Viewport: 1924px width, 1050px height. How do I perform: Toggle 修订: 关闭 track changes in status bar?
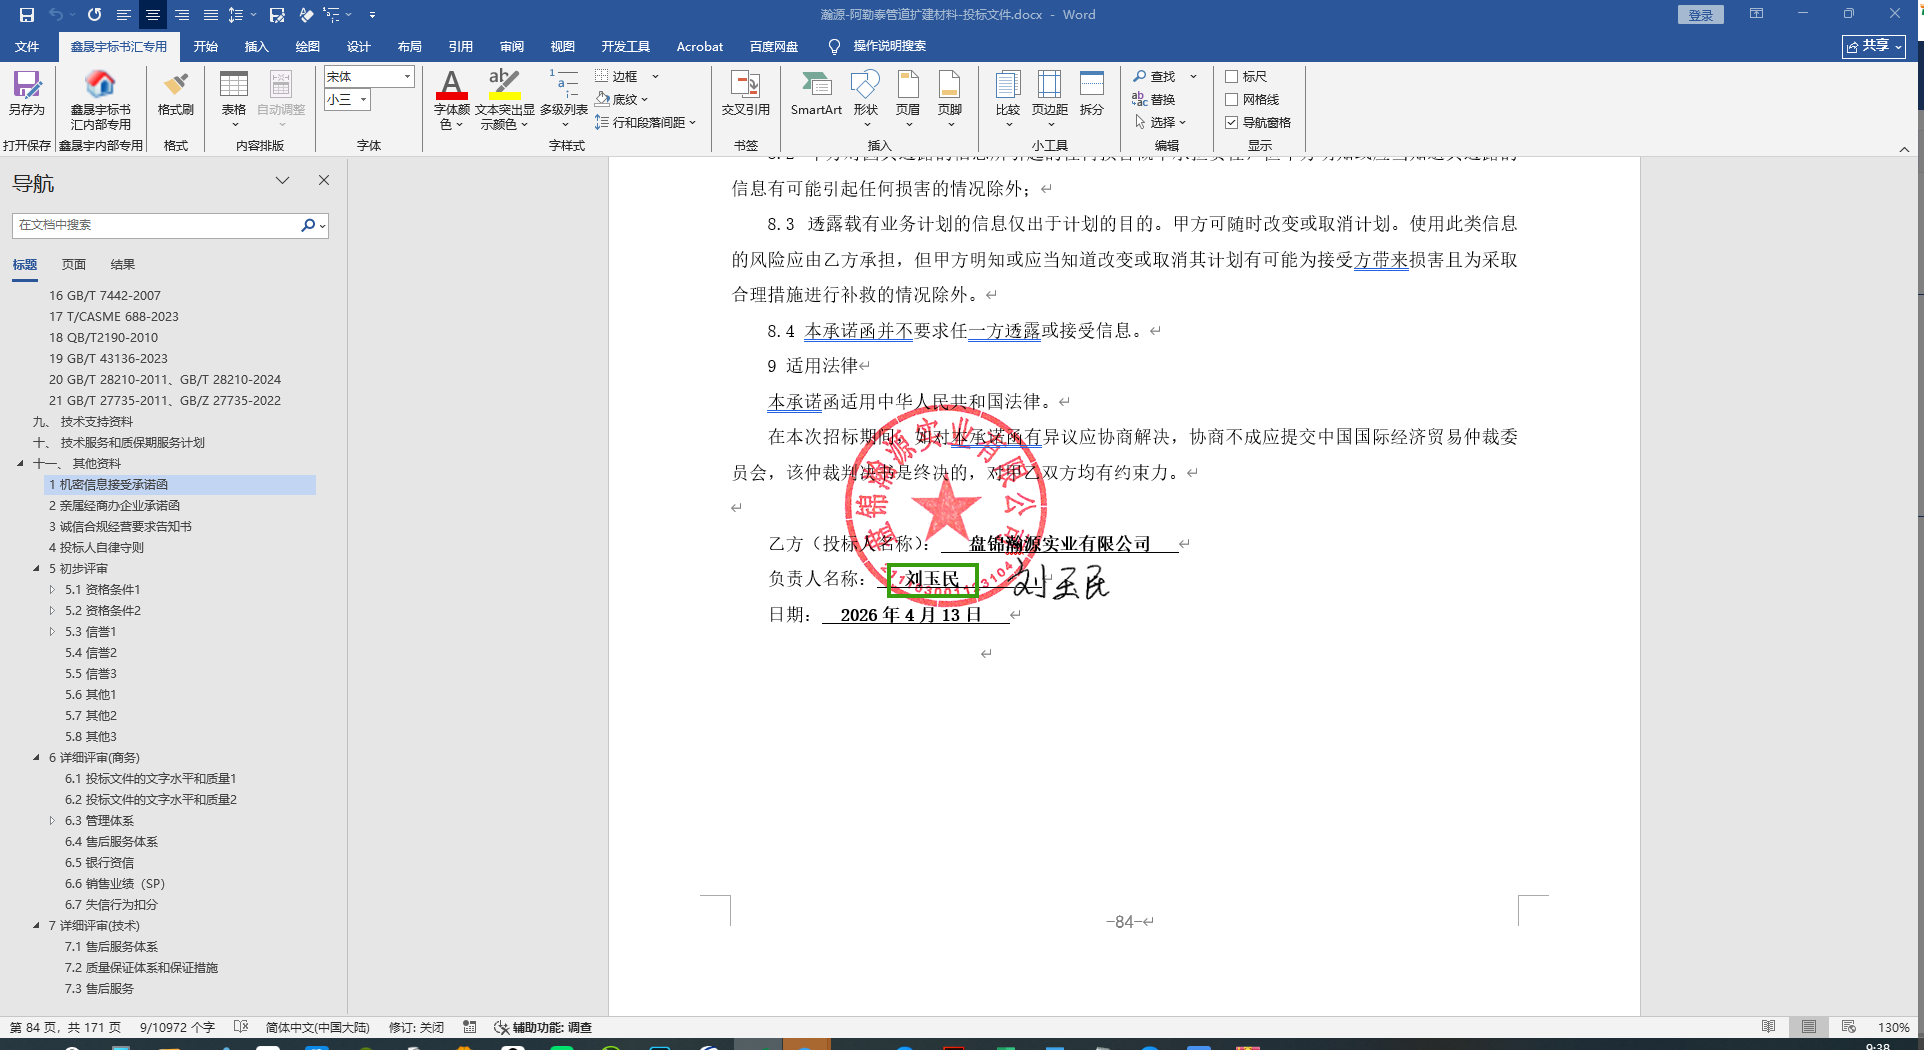(416, 1027)
